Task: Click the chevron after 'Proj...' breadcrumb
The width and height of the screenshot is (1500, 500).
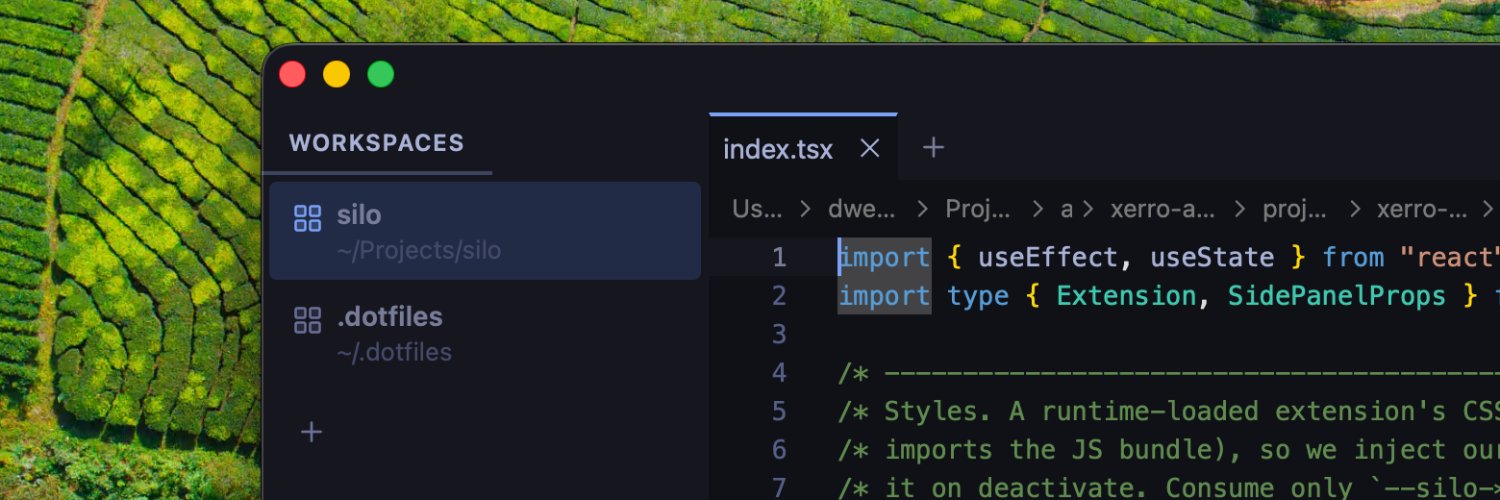Action: pyautogui.click(x=1037, y=209)
